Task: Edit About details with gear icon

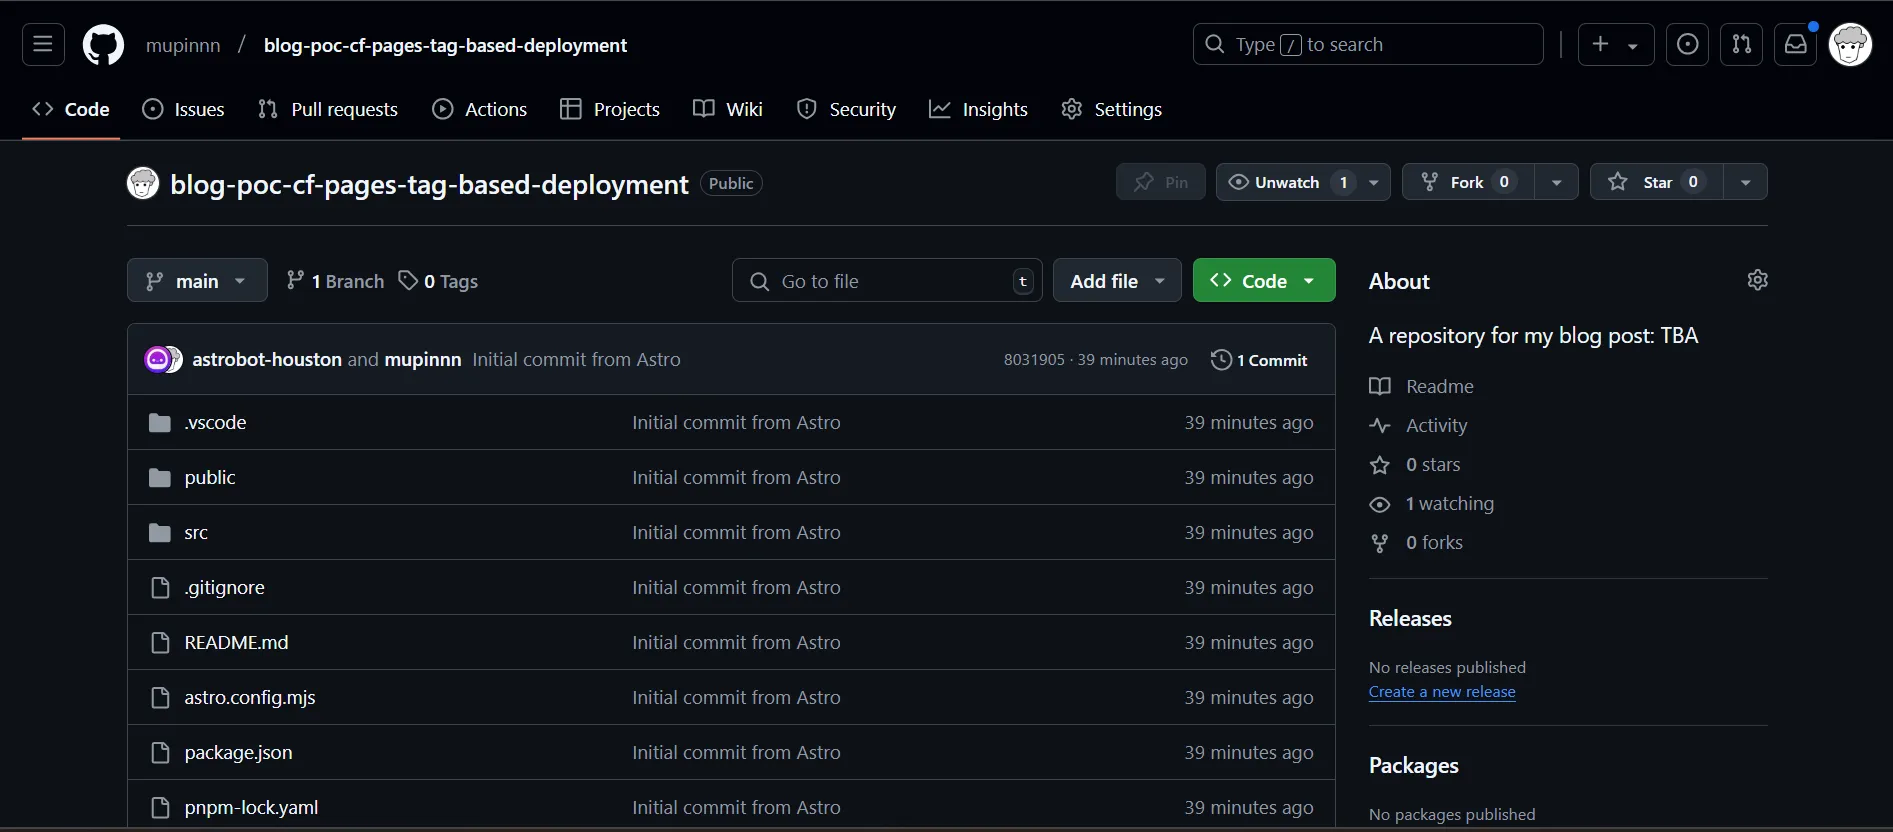Action: point(1757,280)
